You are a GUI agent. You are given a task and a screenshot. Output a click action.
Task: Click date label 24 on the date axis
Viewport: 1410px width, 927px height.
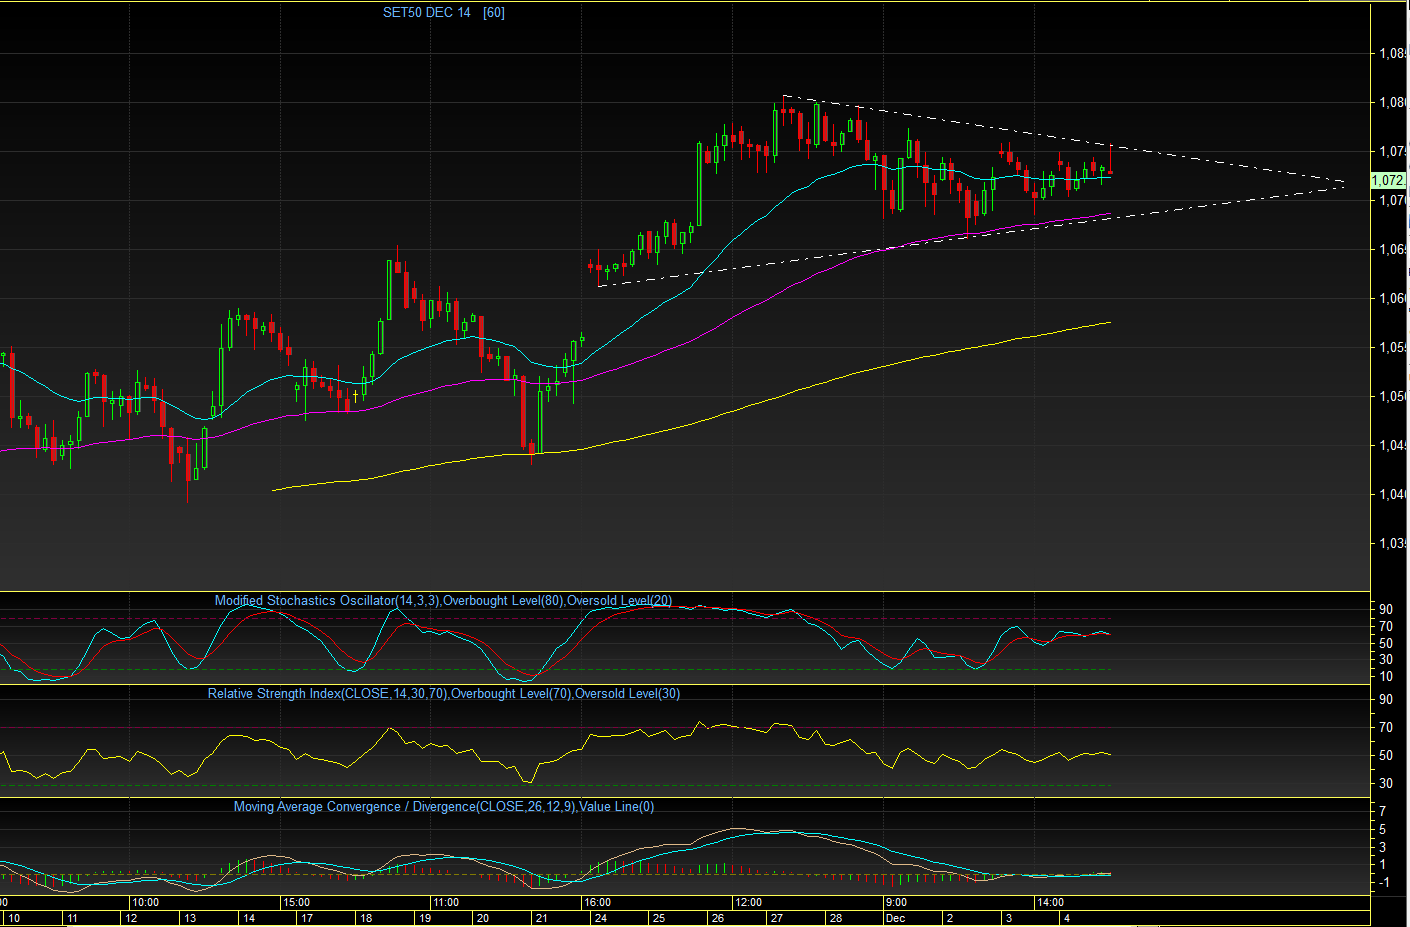tap(600, 918)
